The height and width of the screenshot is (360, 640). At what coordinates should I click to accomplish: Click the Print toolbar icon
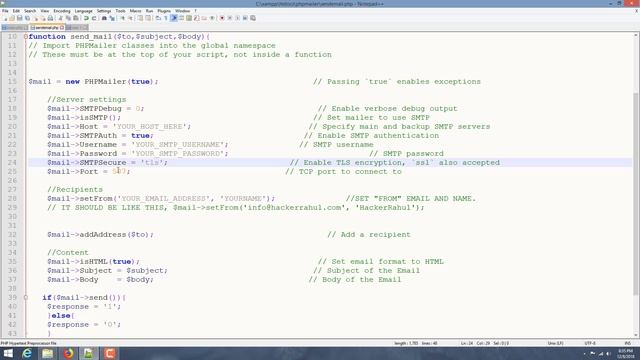point(51,18)
